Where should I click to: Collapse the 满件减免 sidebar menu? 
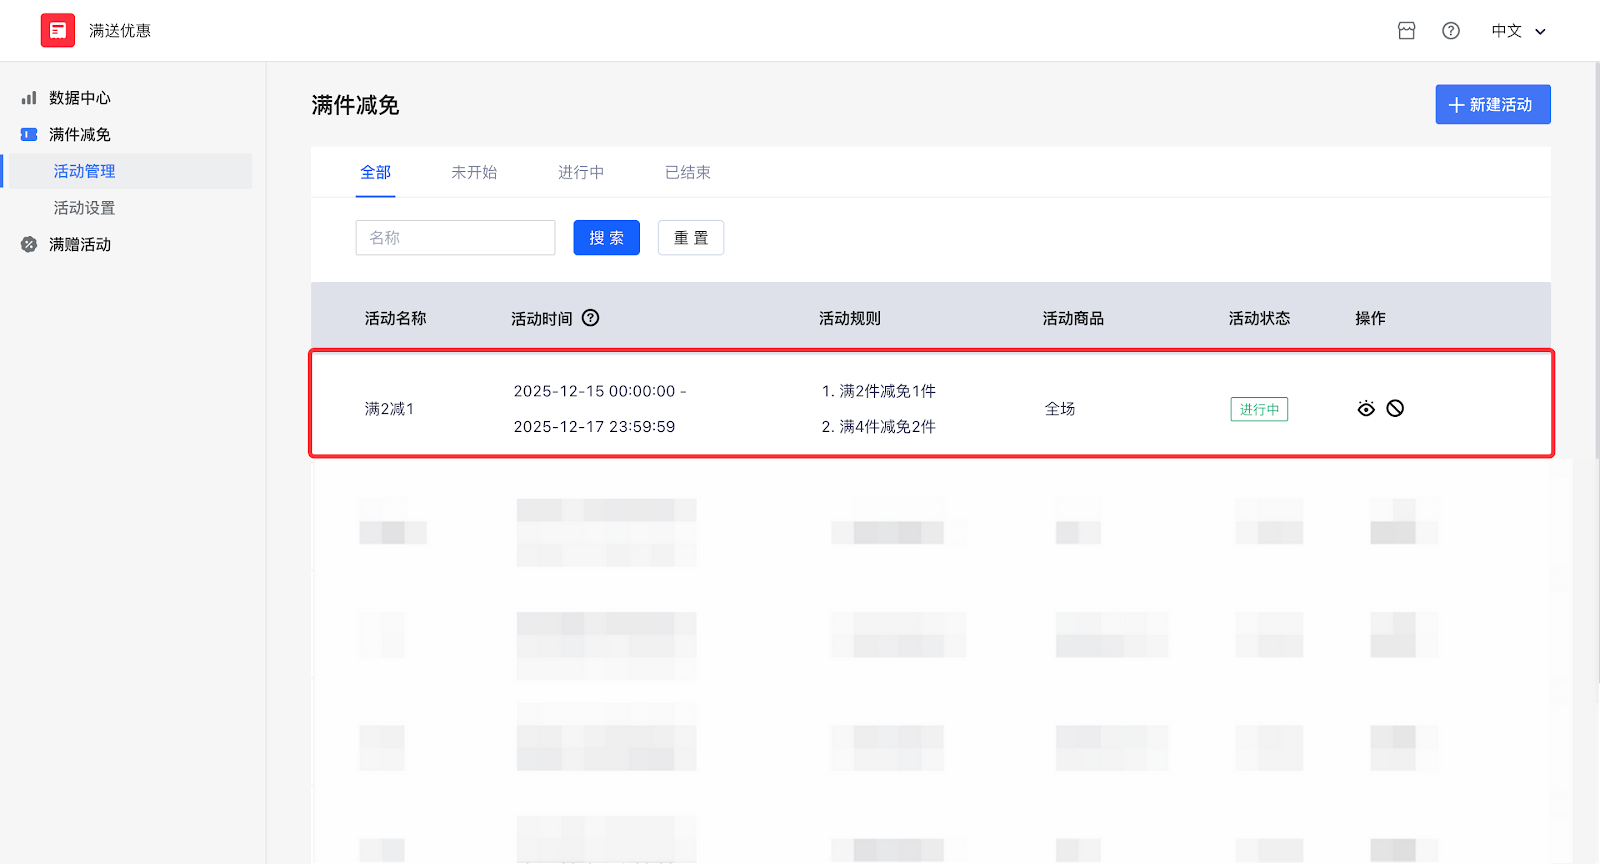click(x=80, y=135)
